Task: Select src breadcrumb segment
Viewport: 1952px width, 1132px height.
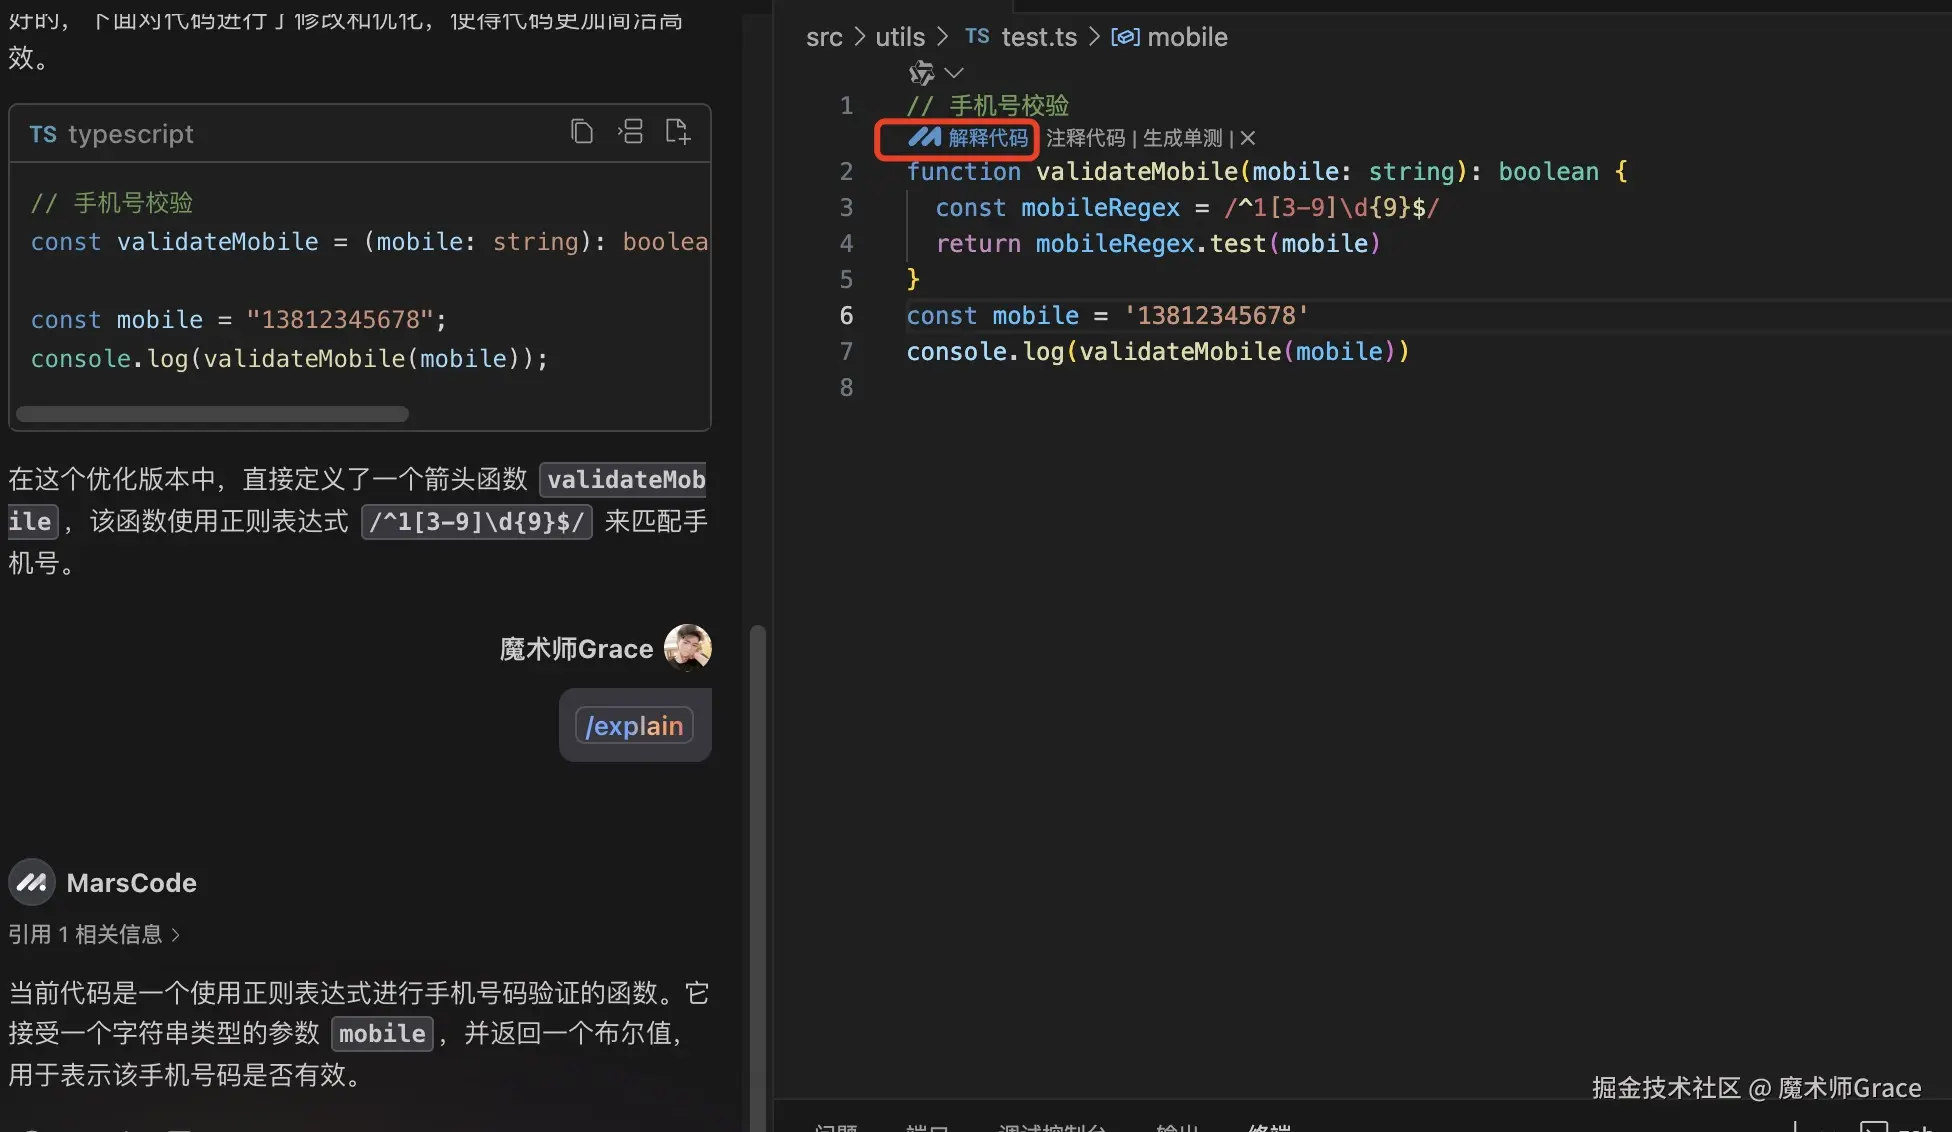Action: [824, 37]
